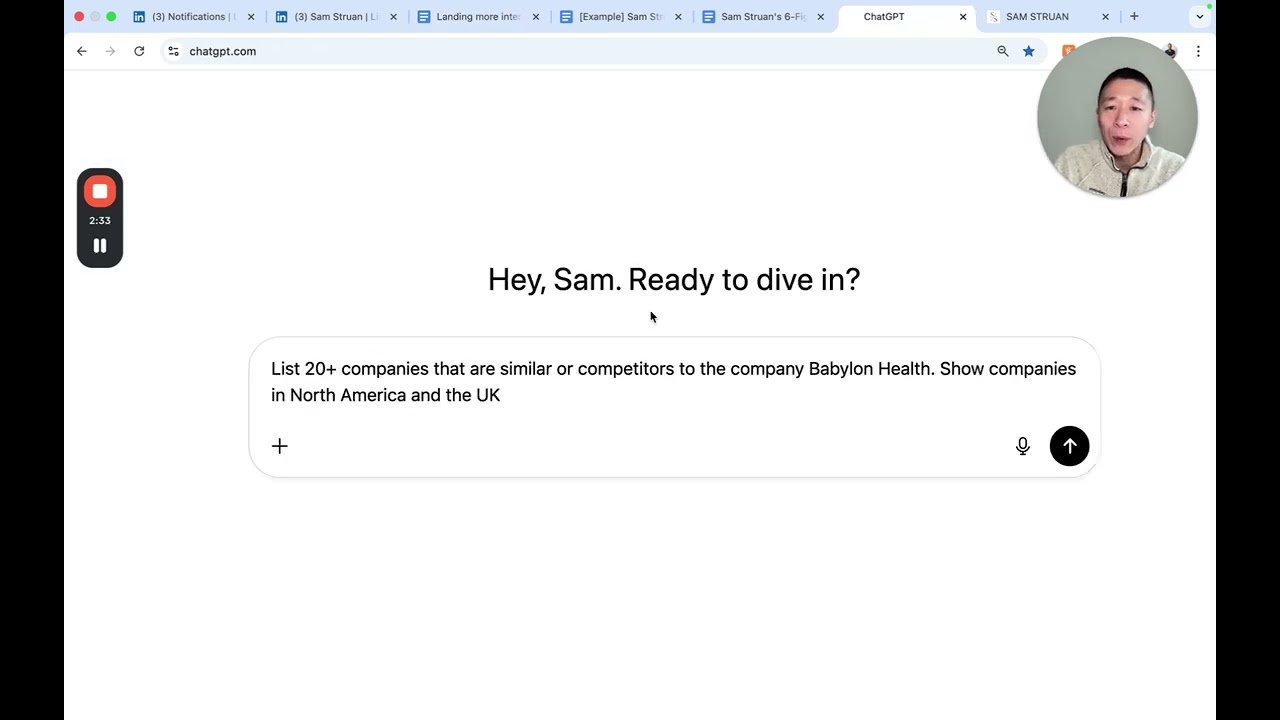This screenshot has width=1280, height=720.
Task: Click the 'Hey, Sam. Ready to dive in?' heading
Action: coord(674,279)
